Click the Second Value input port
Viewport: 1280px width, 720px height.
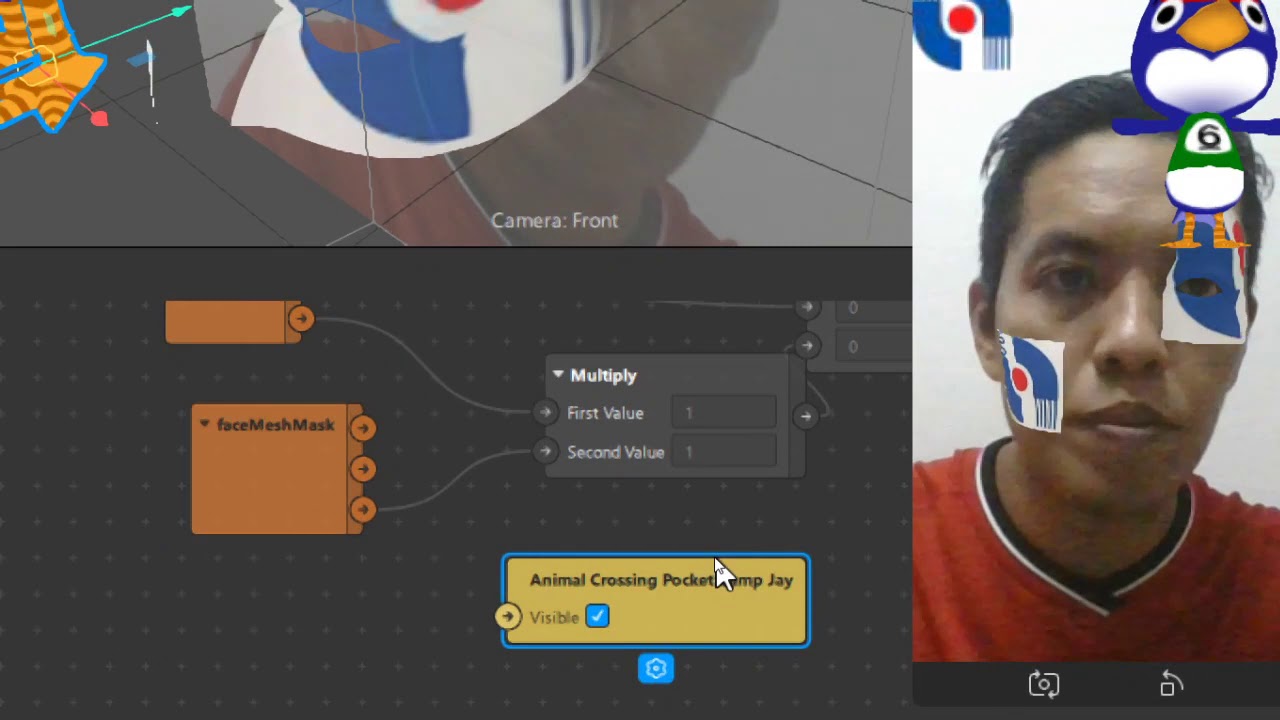[x=545, y=452]
